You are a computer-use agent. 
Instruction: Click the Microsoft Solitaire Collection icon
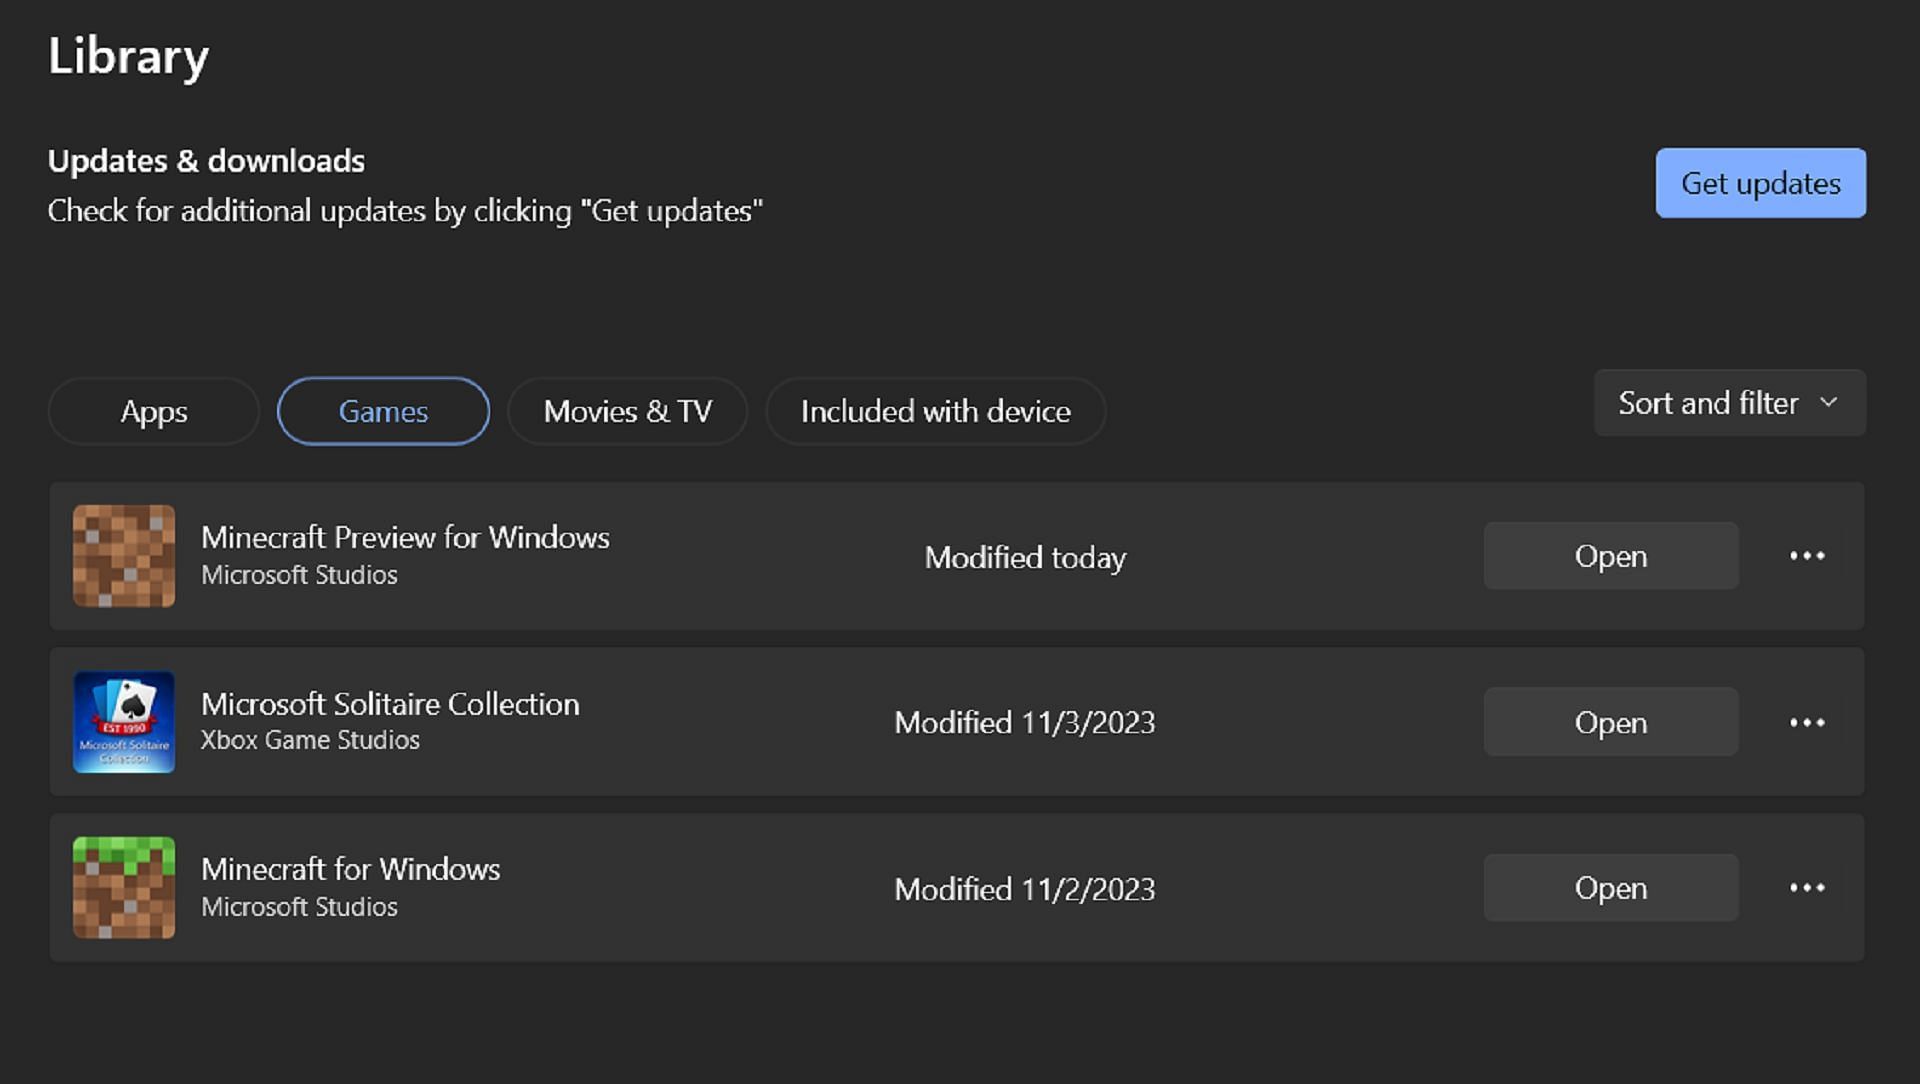[124, 721]
